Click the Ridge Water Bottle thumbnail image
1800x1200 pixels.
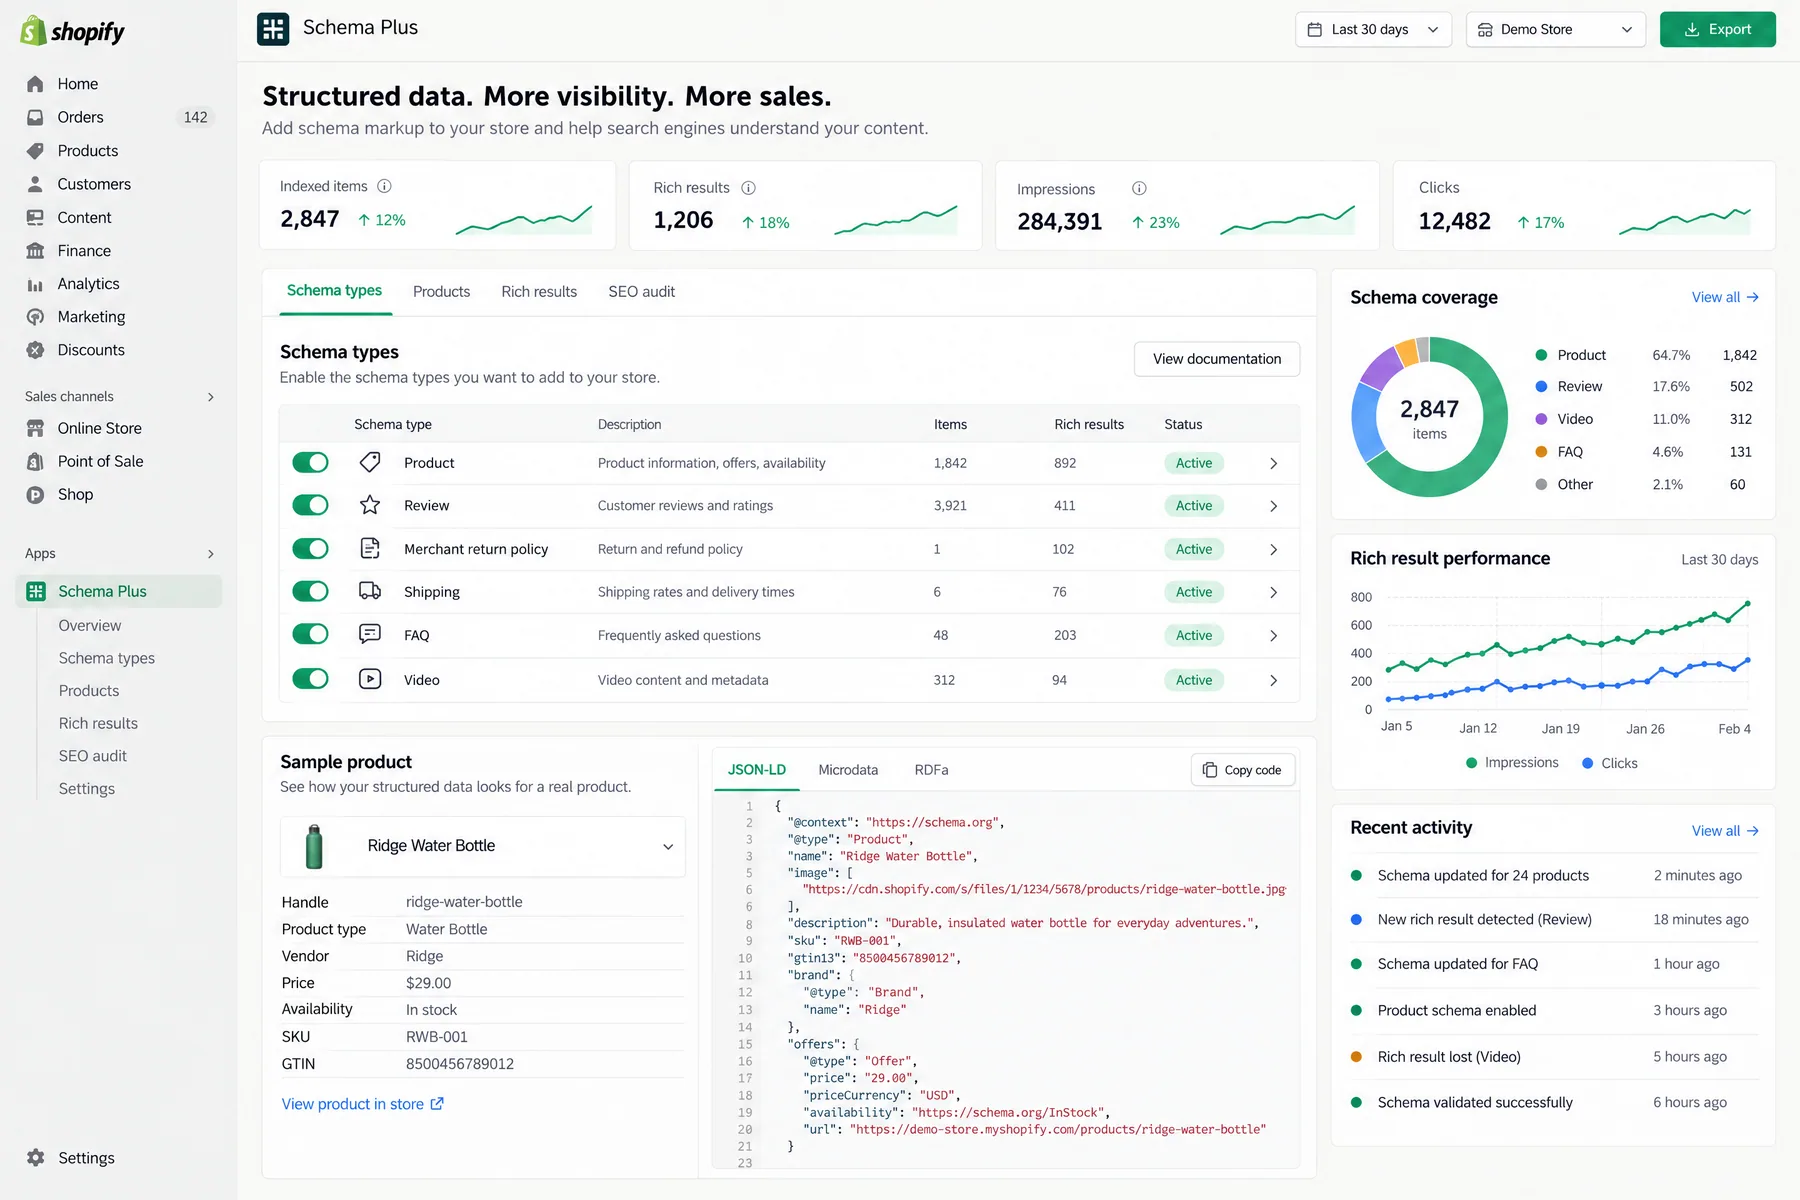pyautogui.click(x=314, y=846)
